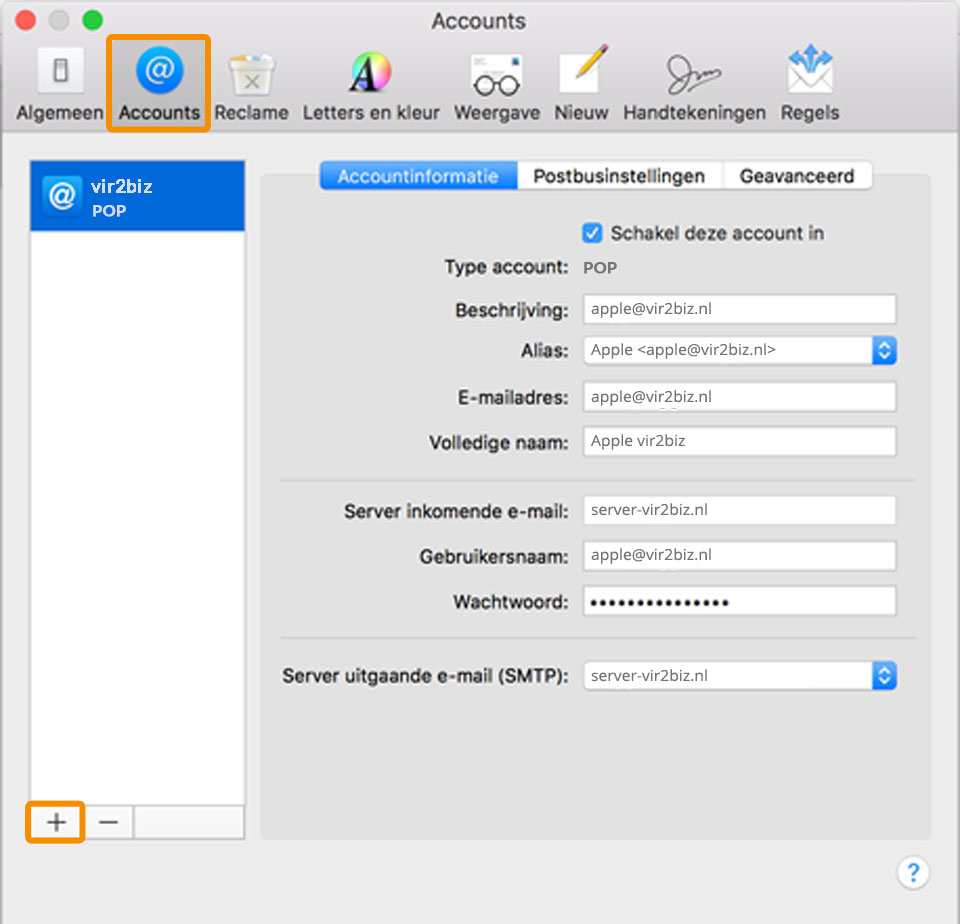Screen dimensions: 960x924
Task: Uncheck 'Schakel deze account in' checkbox
Action: [593, 233]
